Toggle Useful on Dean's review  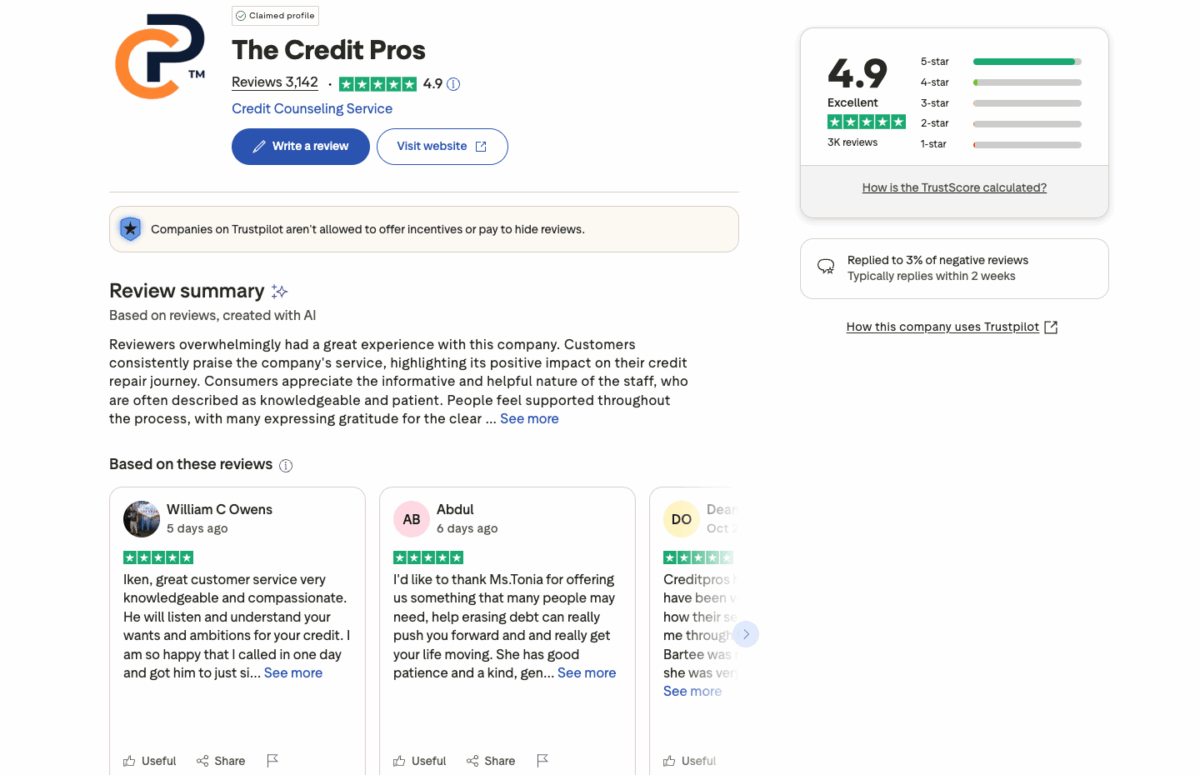click(689, 760)
